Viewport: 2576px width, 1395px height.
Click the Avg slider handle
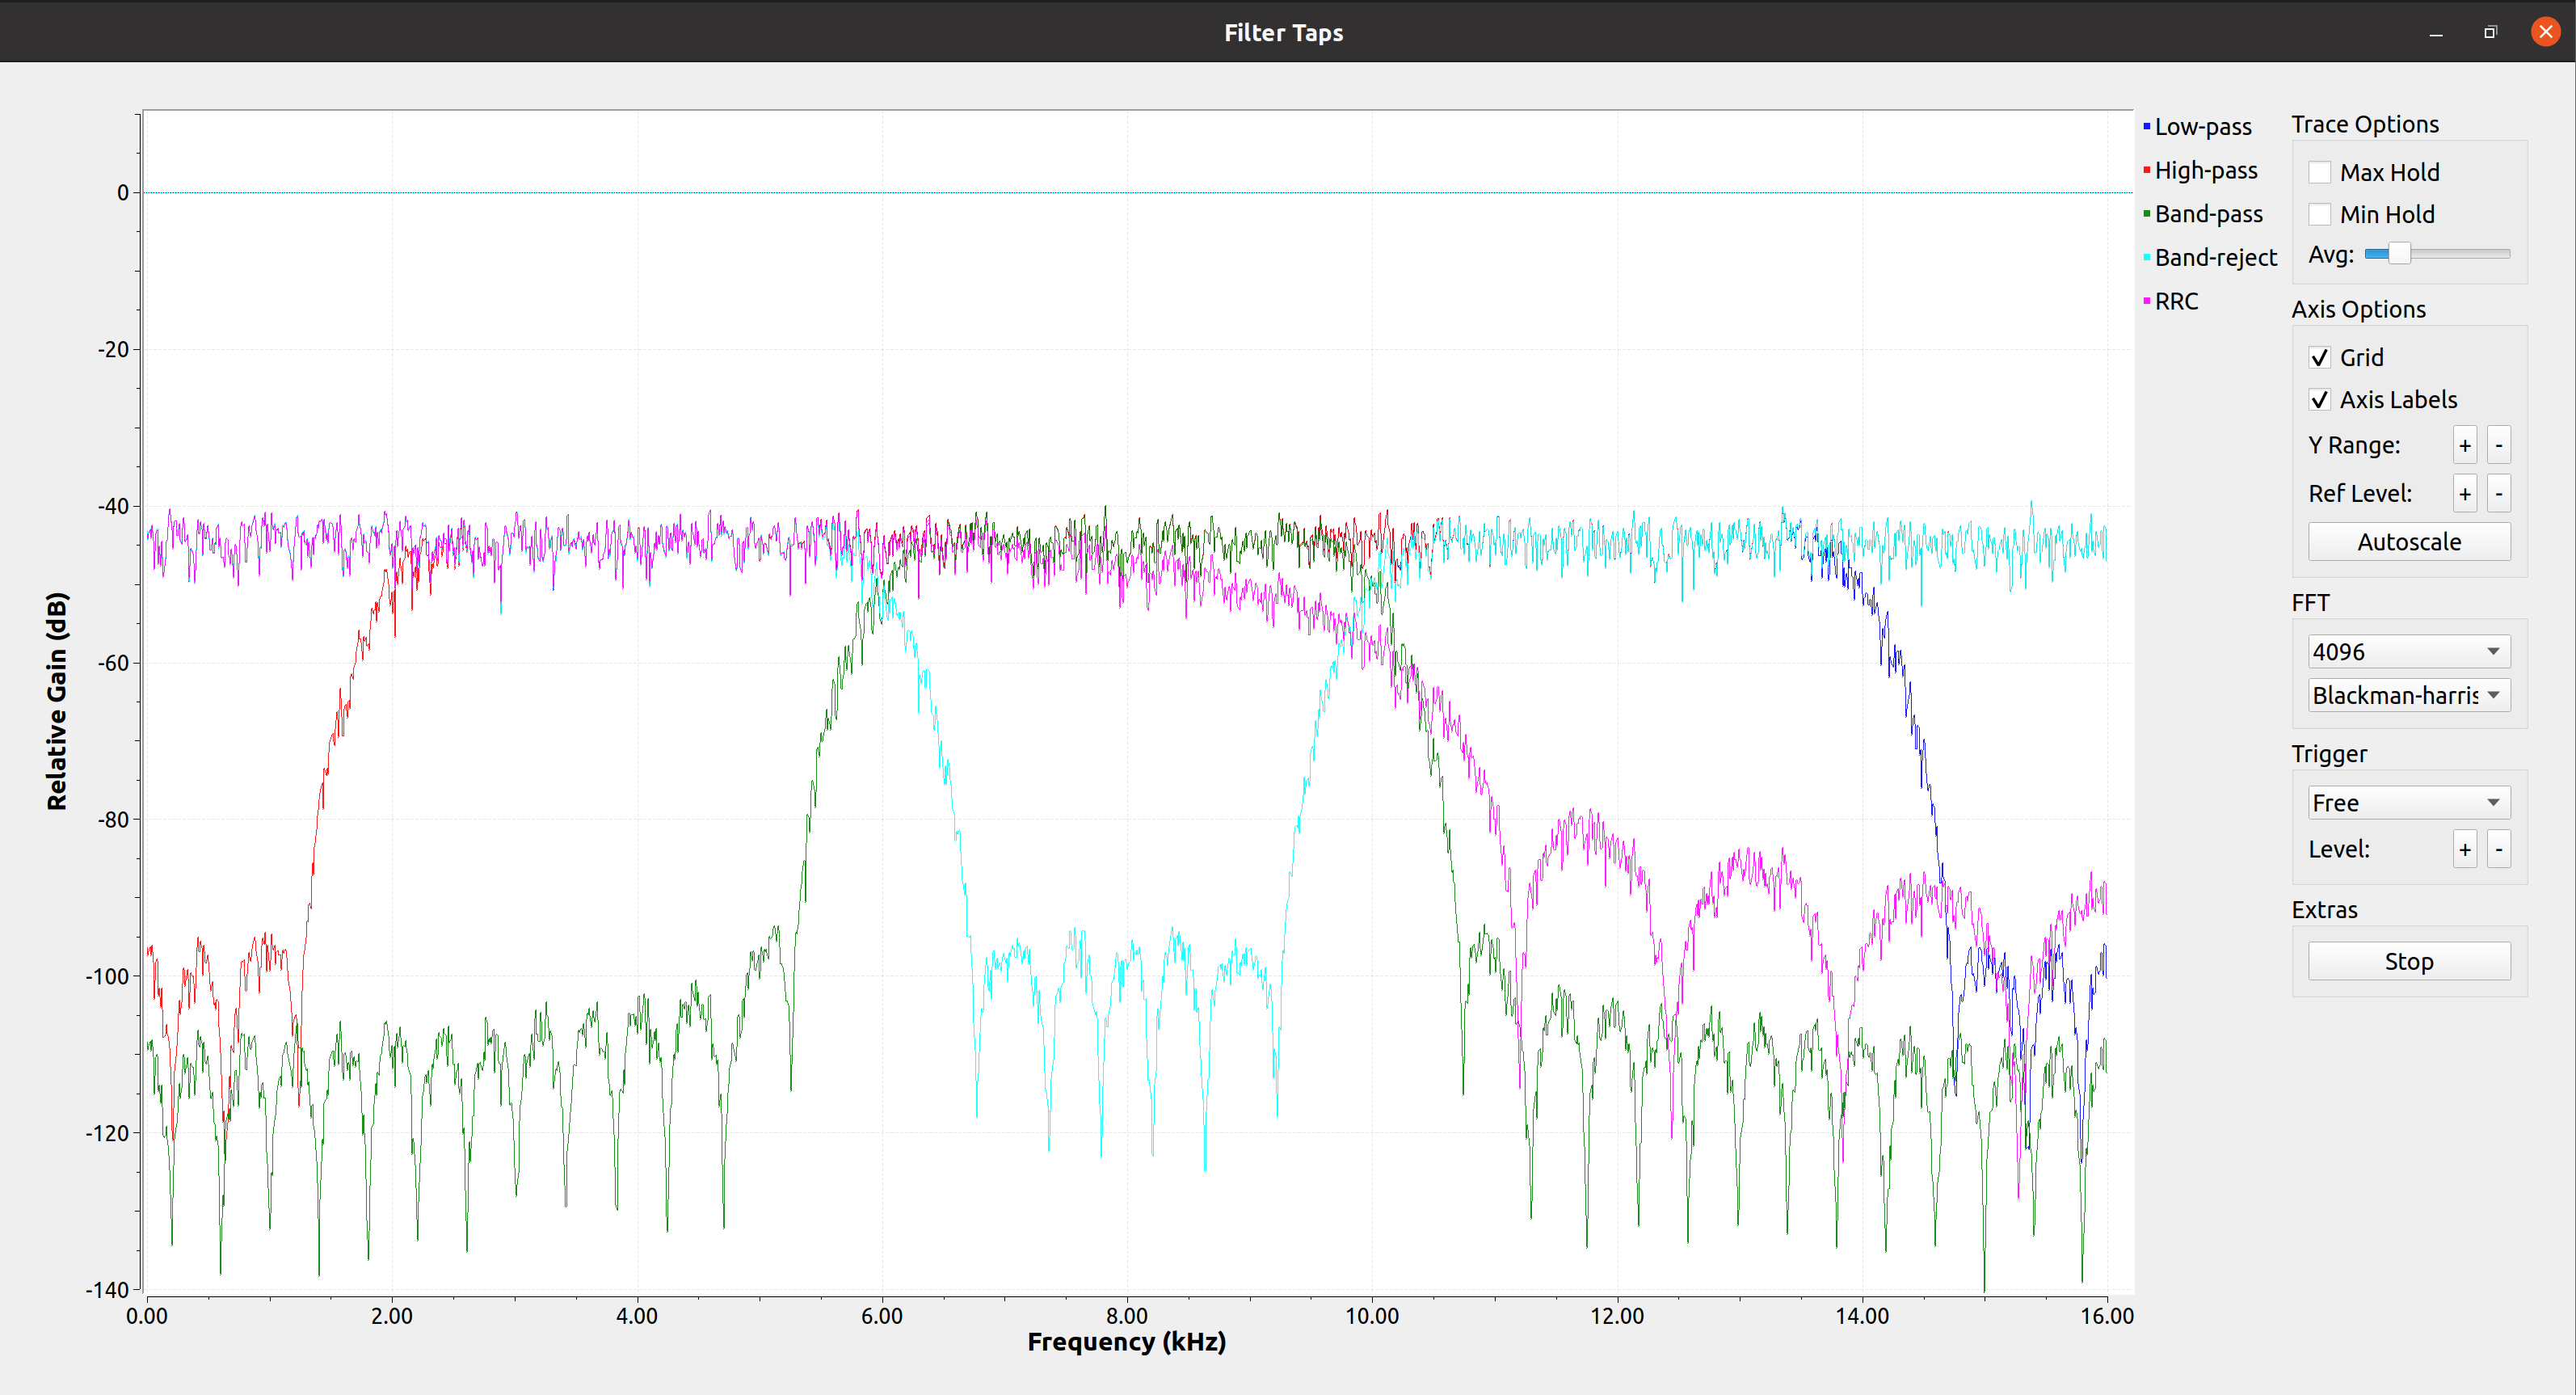tap(2399, 254)
